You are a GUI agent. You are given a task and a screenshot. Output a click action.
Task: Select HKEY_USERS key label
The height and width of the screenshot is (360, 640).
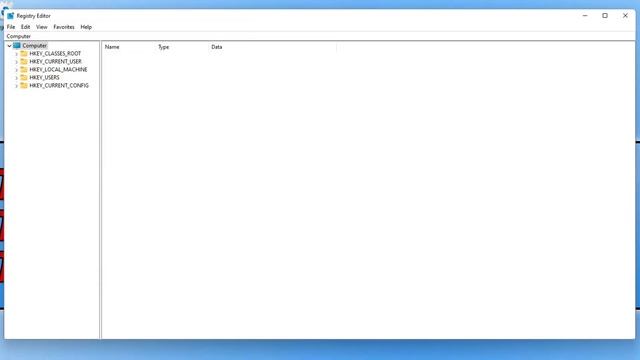(x=44, y=77)
